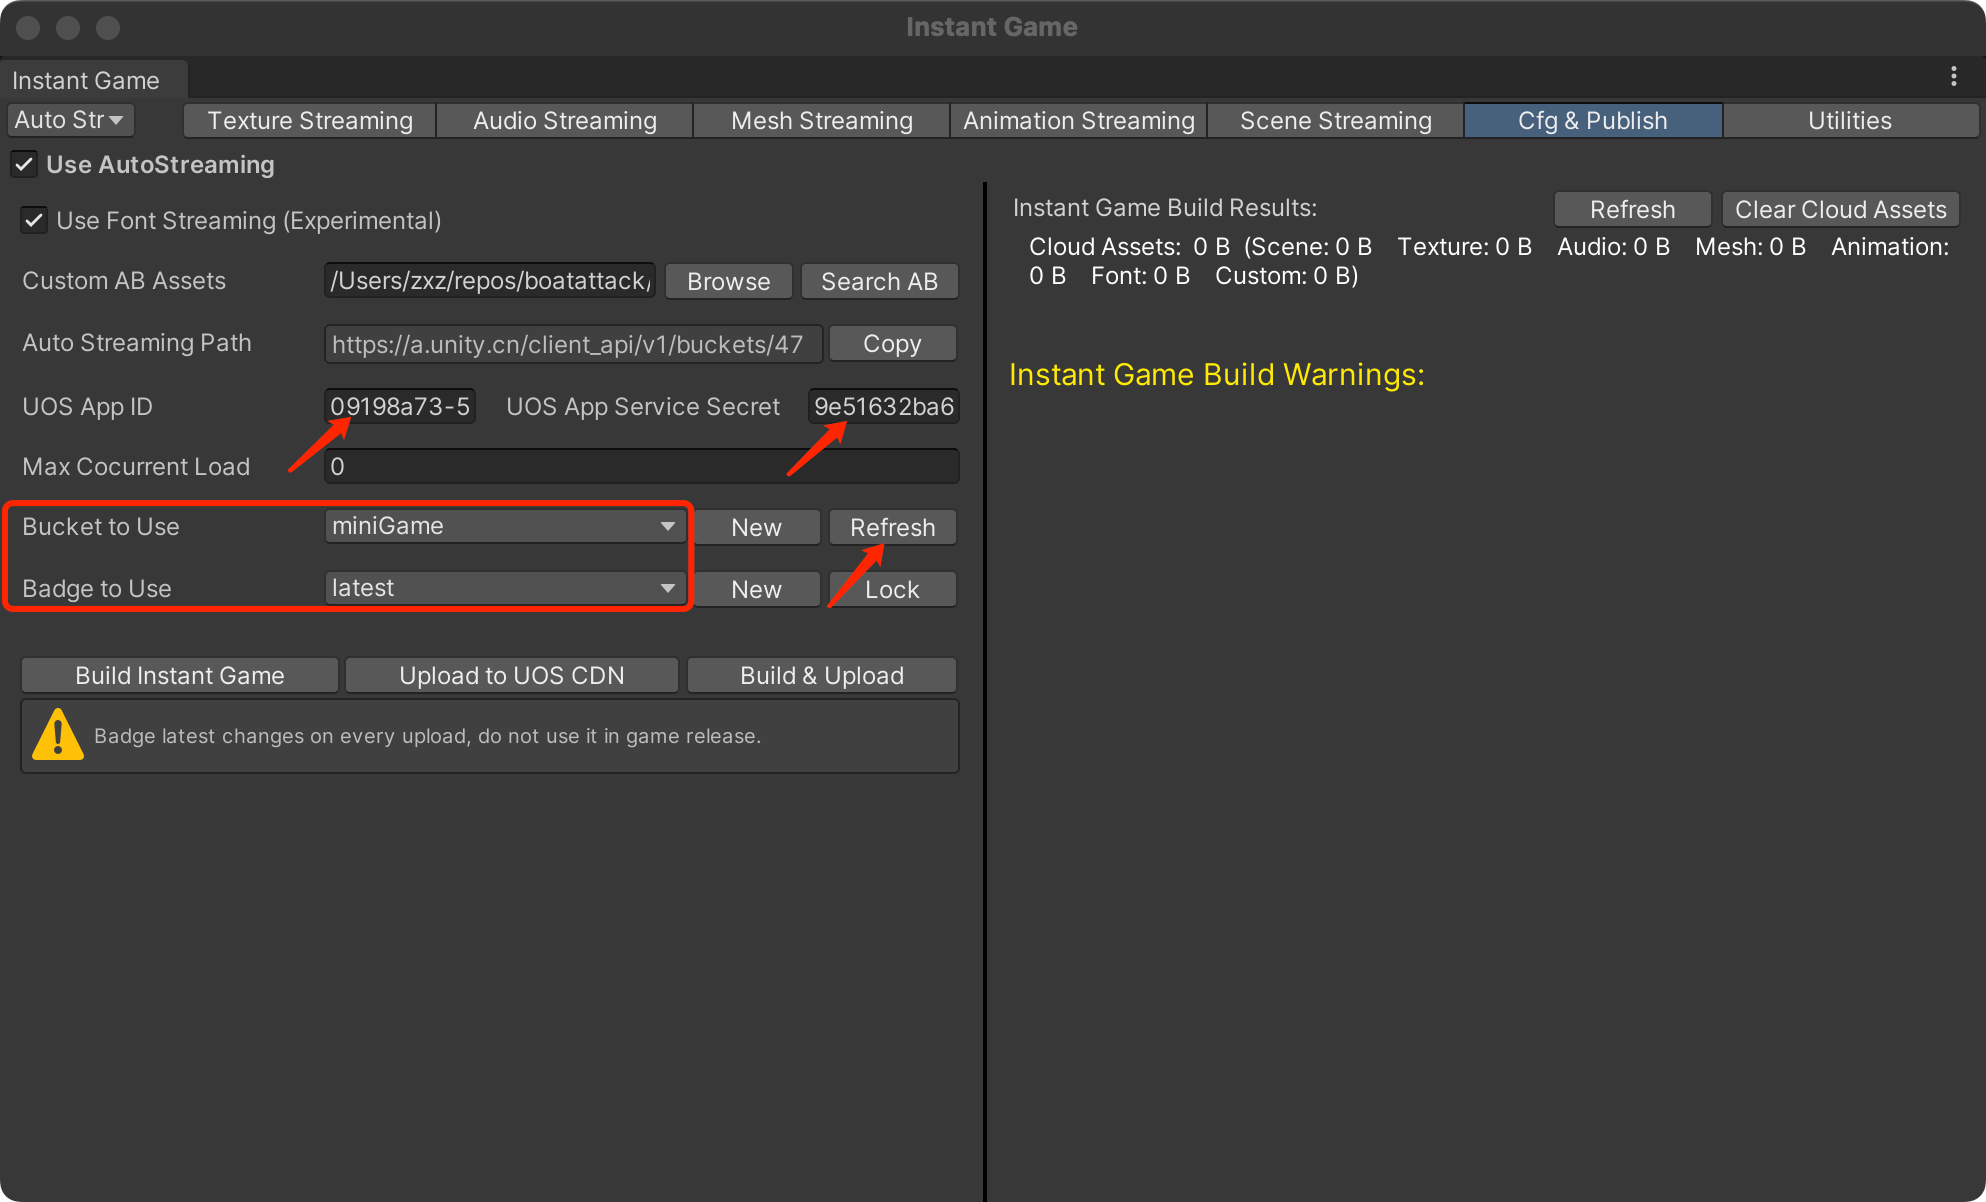Open the three-dot panel options menu
Viewport: 1986px width, 1202px height.
coord(1953,77)
